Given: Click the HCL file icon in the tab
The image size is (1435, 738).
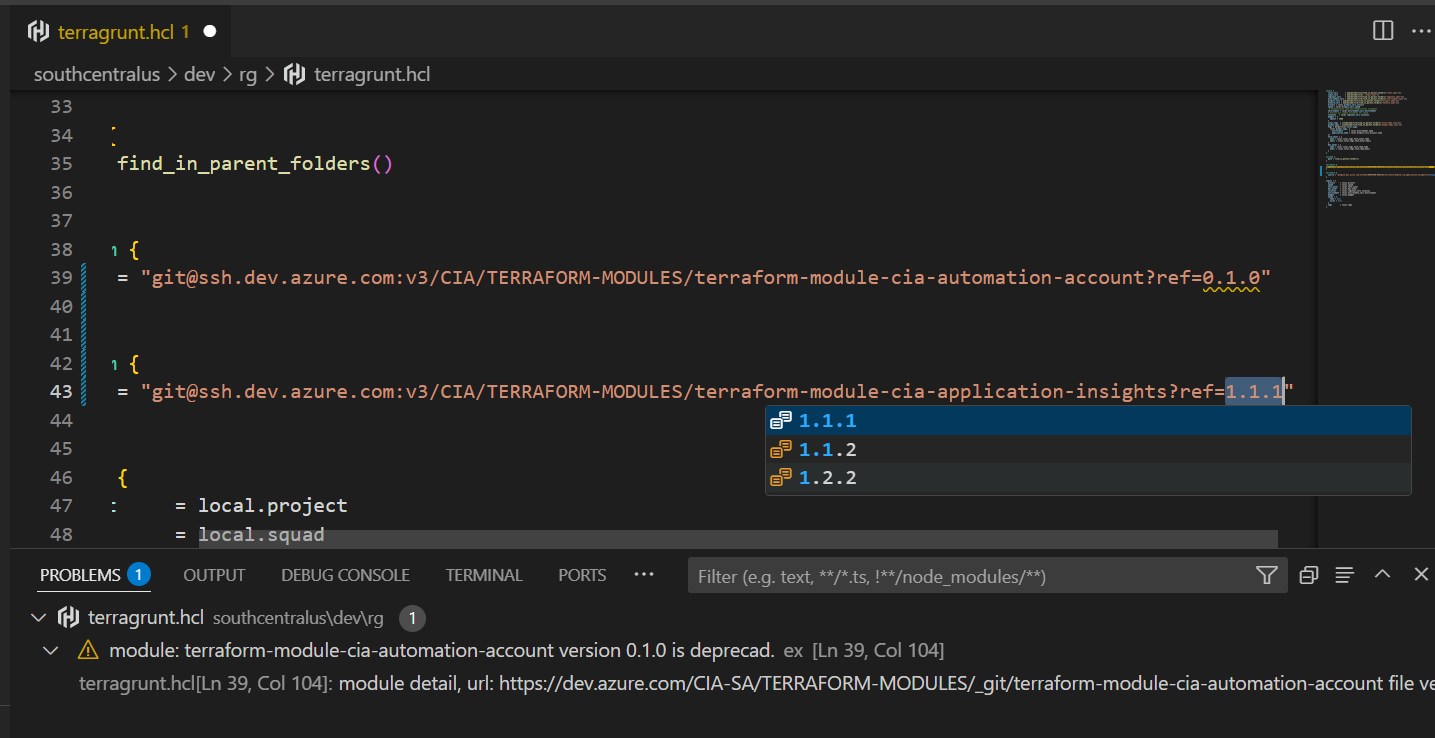Looking at the screenshot, I should 38,32.
